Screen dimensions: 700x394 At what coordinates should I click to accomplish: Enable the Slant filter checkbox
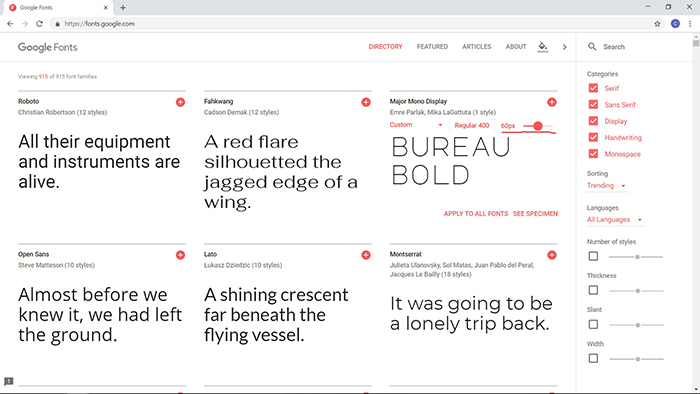(593, 324)
